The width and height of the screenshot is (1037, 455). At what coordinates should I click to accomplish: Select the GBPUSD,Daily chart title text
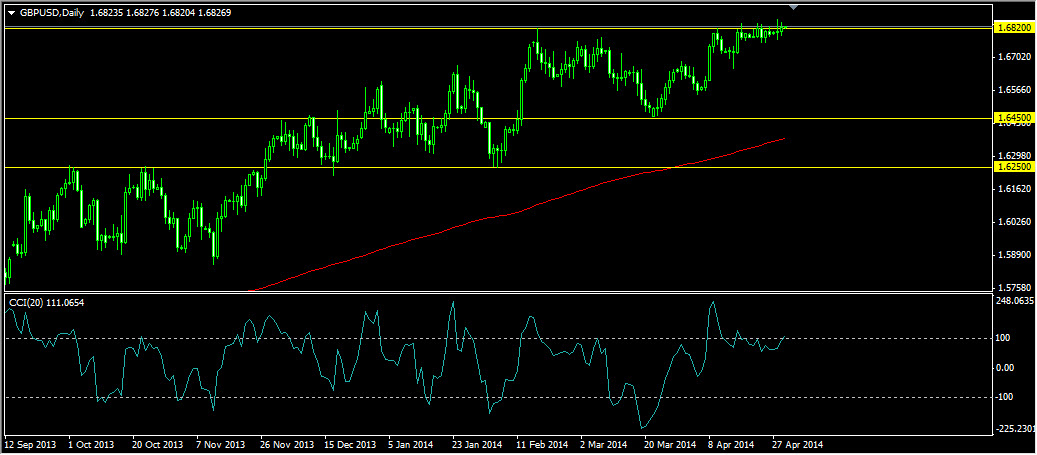[x=48, y=12]
